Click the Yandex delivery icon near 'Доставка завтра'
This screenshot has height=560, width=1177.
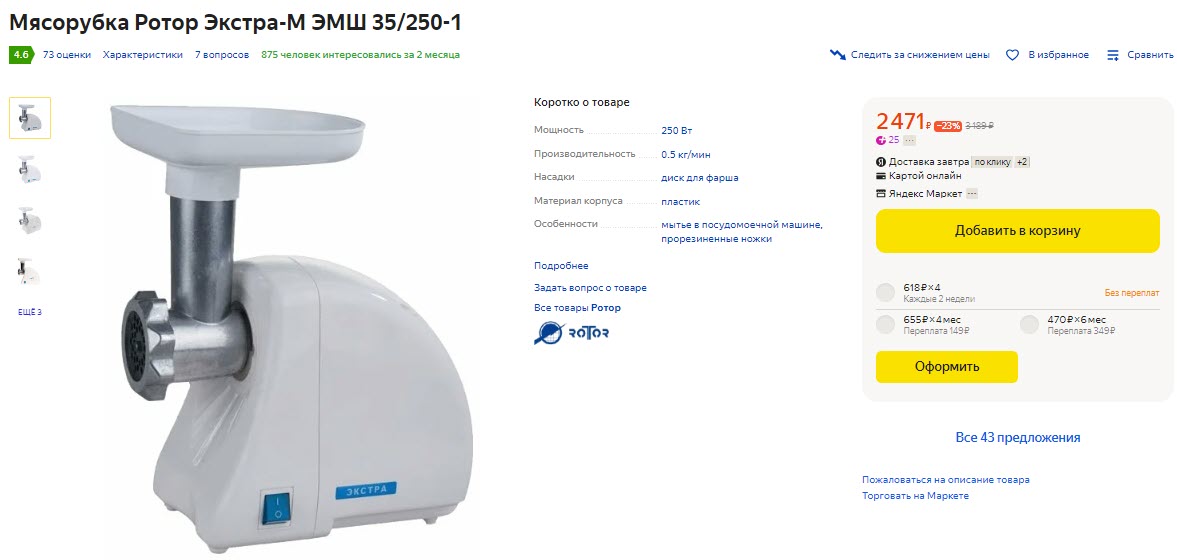click(881, 161)
